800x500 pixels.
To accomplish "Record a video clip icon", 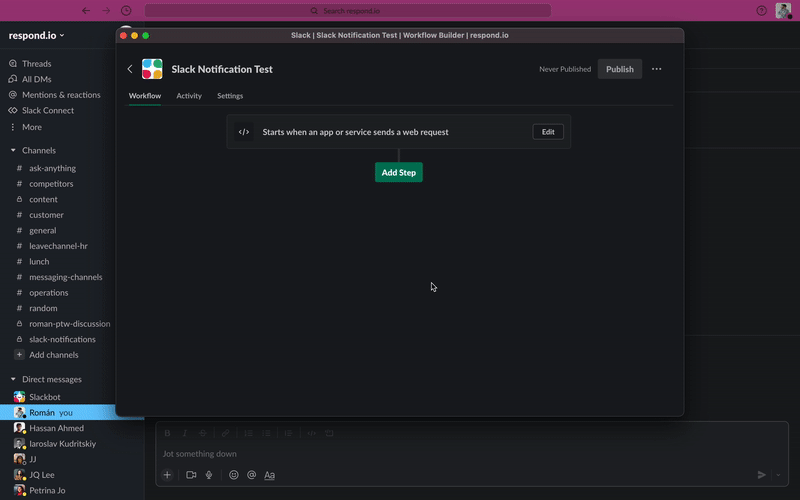I will (191, 475).
